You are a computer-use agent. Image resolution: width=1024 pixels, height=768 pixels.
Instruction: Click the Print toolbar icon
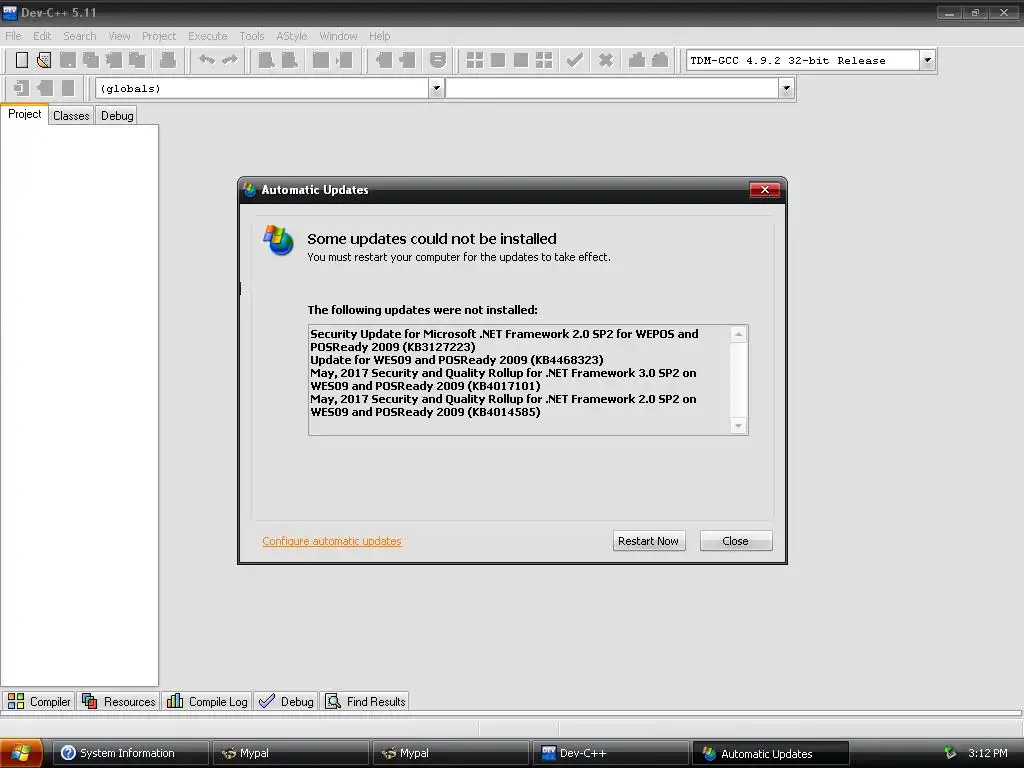(x=168, y=60)
